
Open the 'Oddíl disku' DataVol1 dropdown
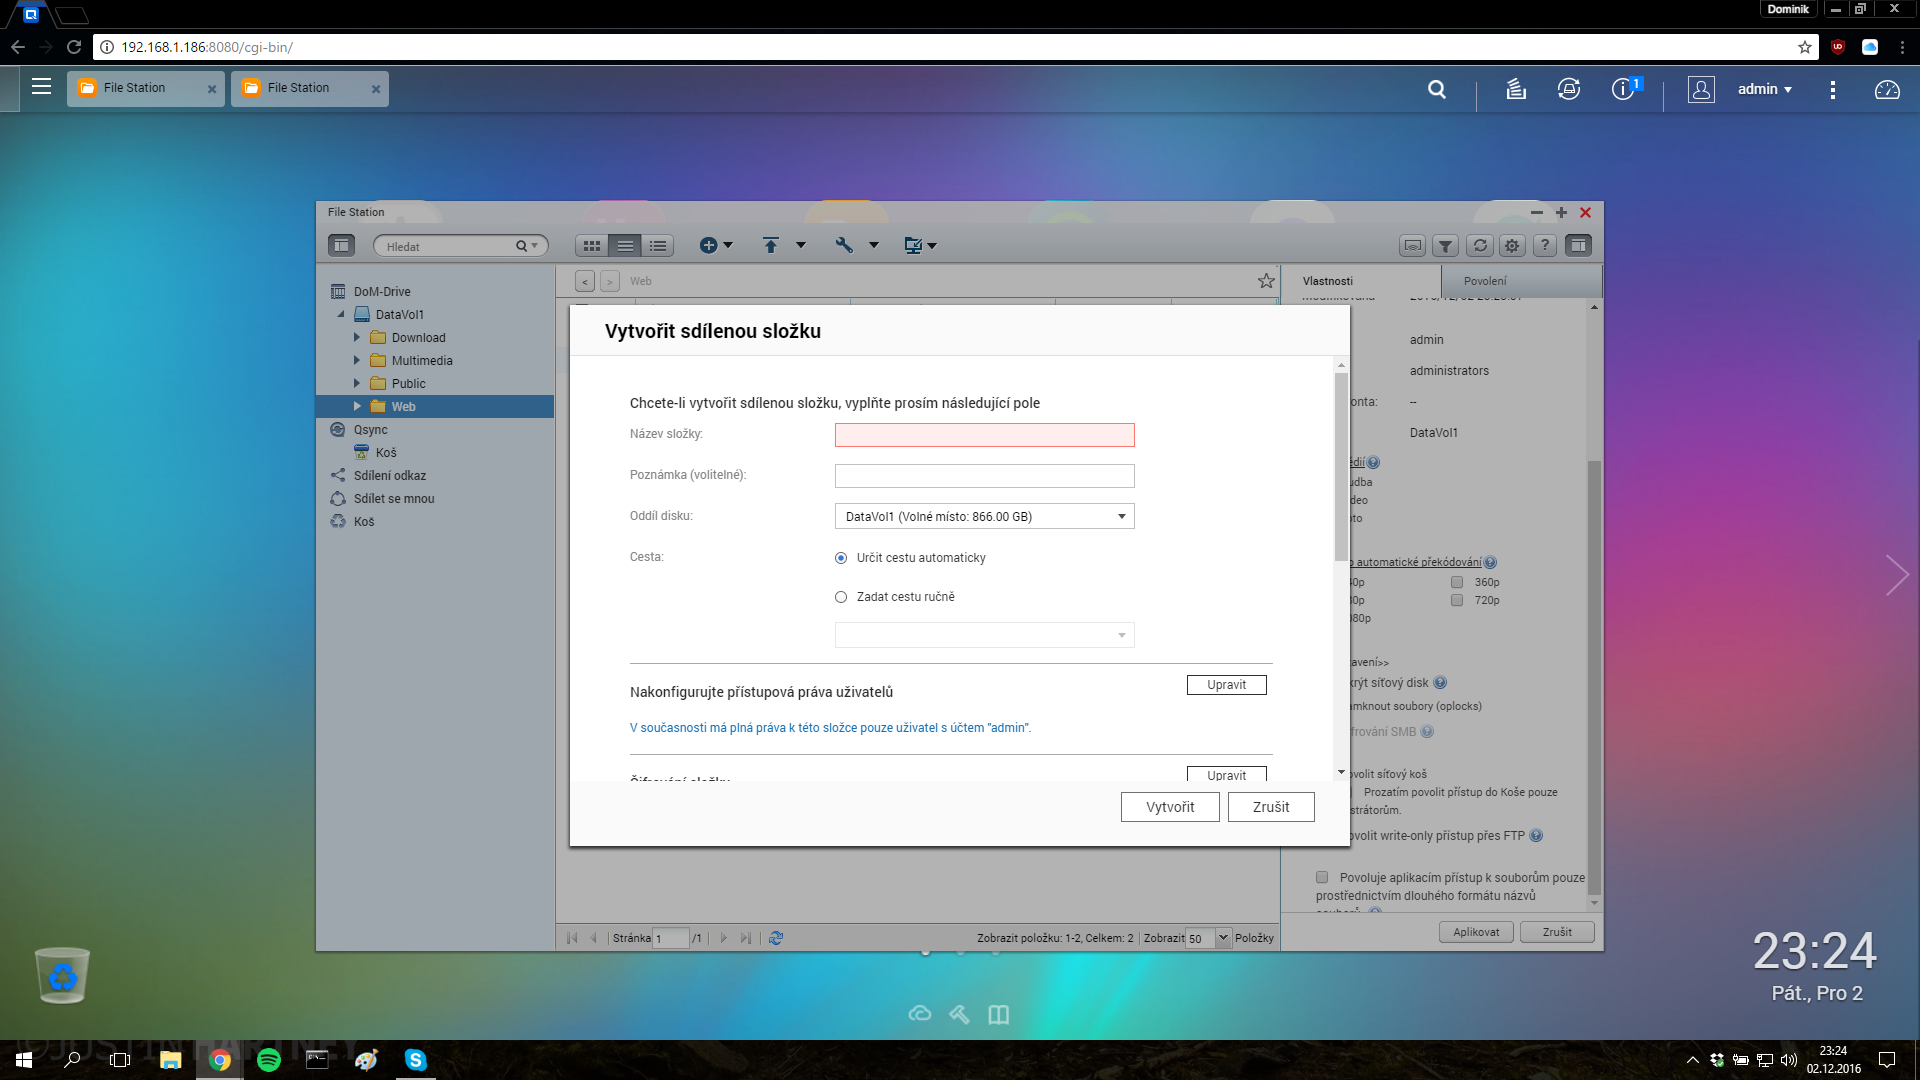coord(984,517)
